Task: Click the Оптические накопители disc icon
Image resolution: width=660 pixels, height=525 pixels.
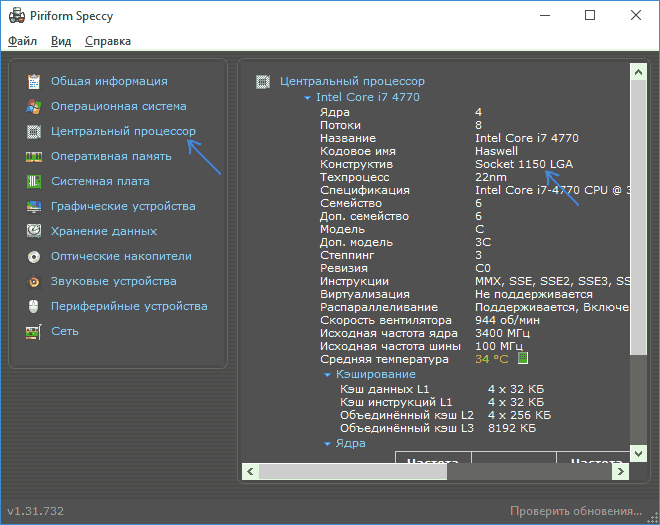Action: (x=34, y=256)
